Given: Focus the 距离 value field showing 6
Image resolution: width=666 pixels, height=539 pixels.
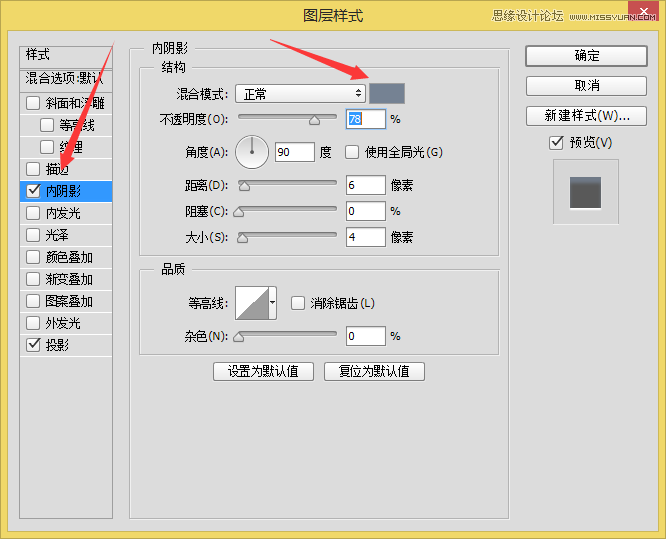Looking at the screenshot, I should click(x=366, y=185).
